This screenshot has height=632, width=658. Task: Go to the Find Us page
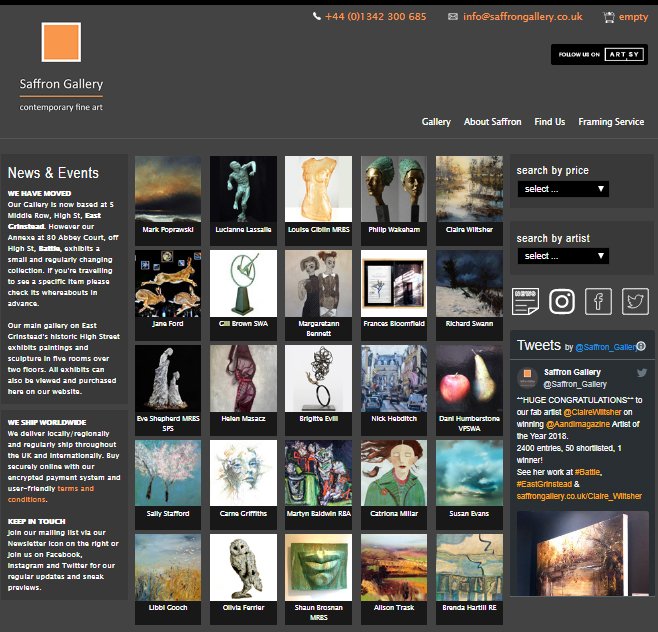[x=550, y=122]
